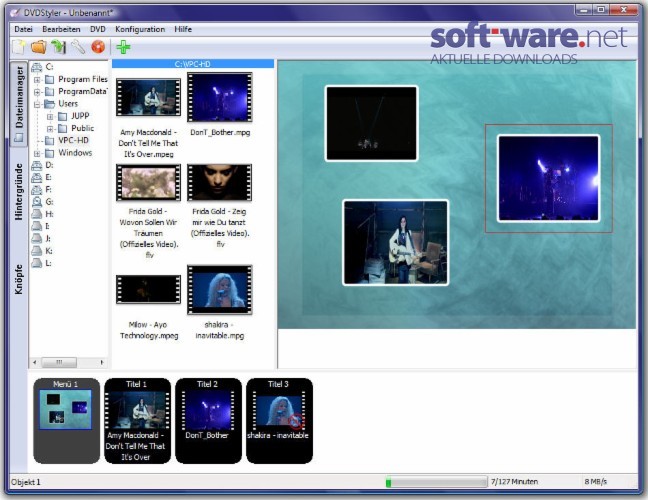Click the C:\VPC-HD path header

point(193,64)
